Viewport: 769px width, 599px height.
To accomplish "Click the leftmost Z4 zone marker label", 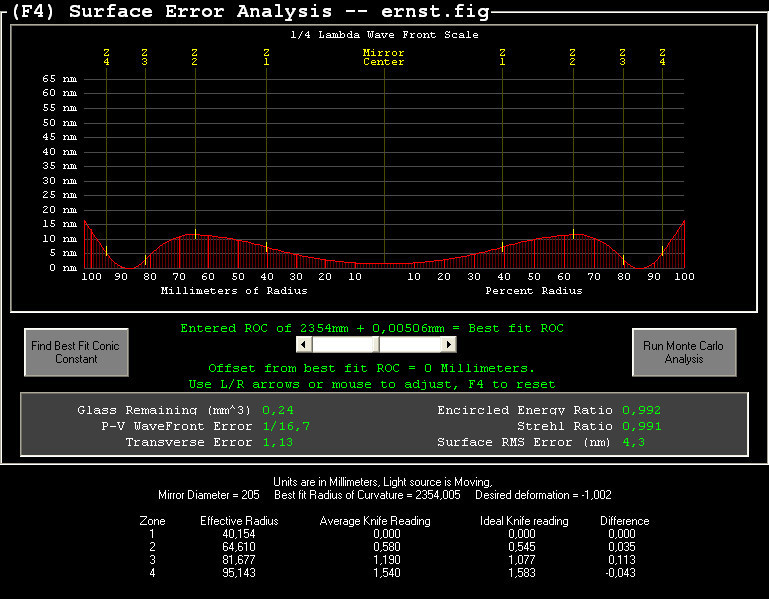I will [x=106, y=57].
